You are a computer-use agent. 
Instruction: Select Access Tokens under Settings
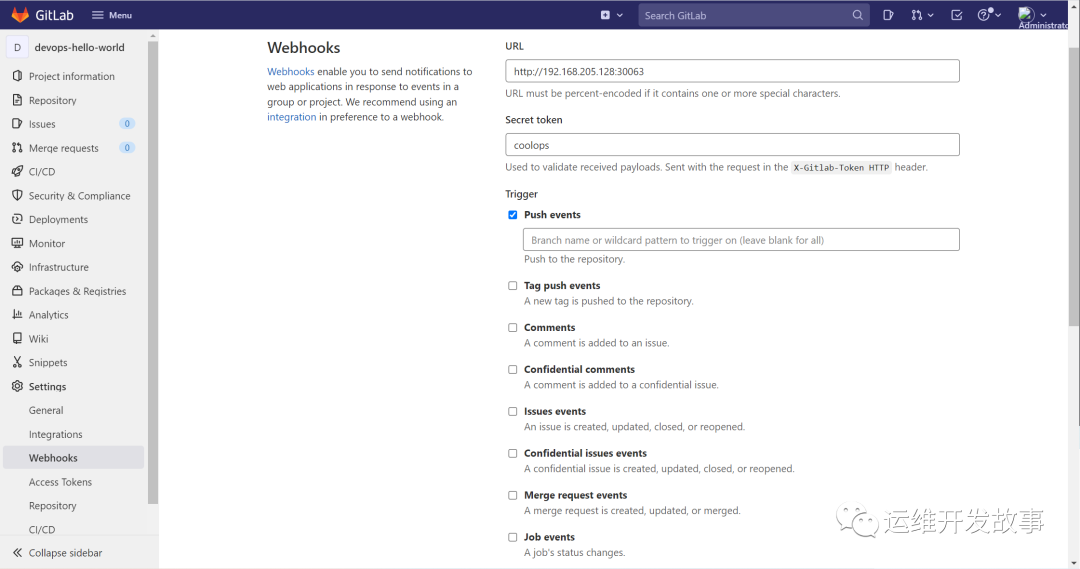point(60,482)
